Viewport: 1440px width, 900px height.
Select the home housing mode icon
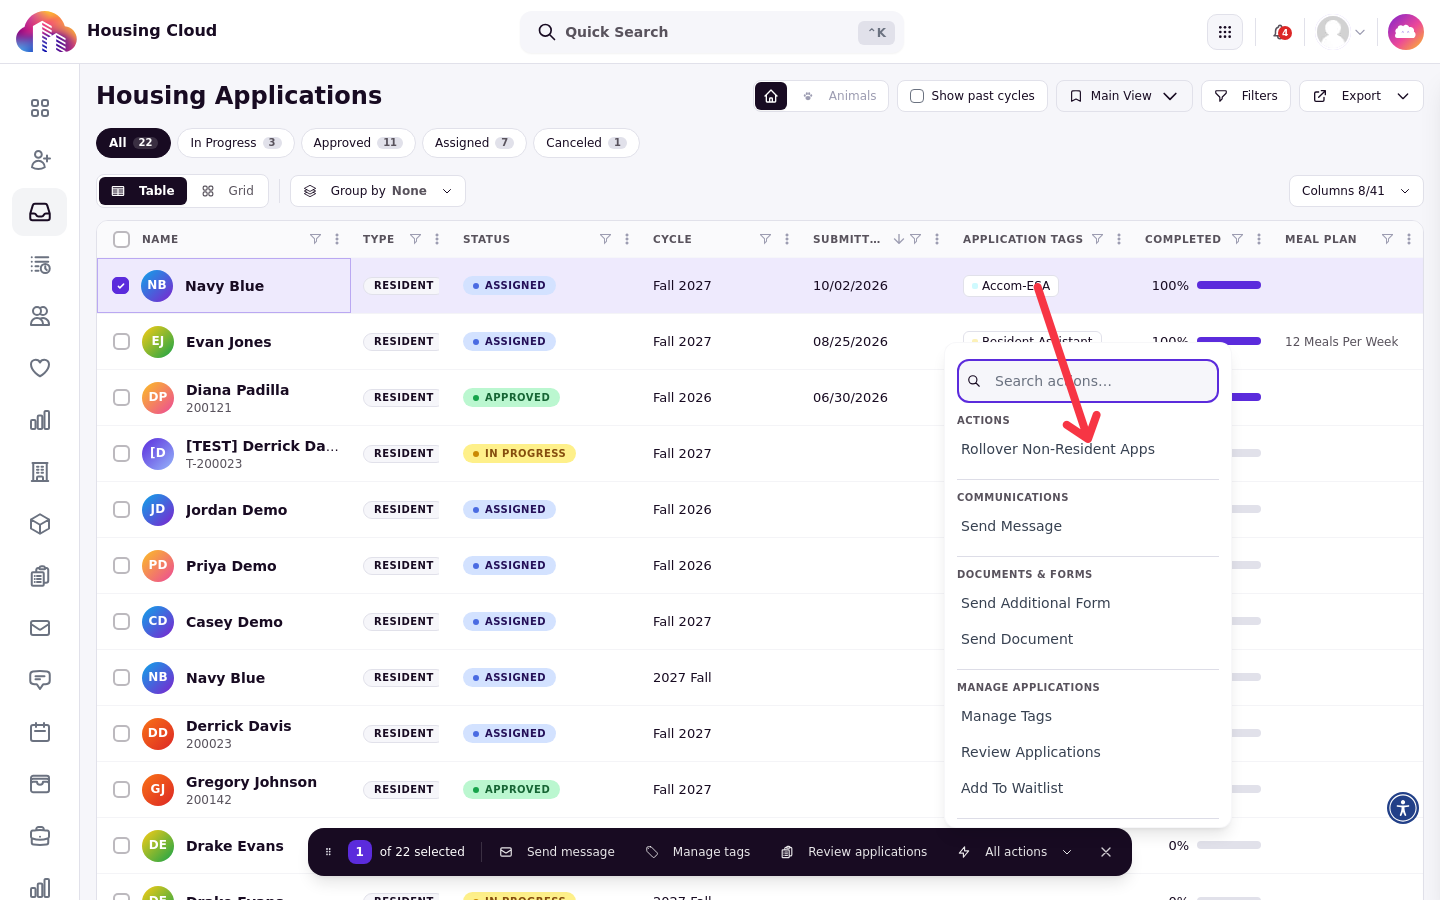pos(771,96)
